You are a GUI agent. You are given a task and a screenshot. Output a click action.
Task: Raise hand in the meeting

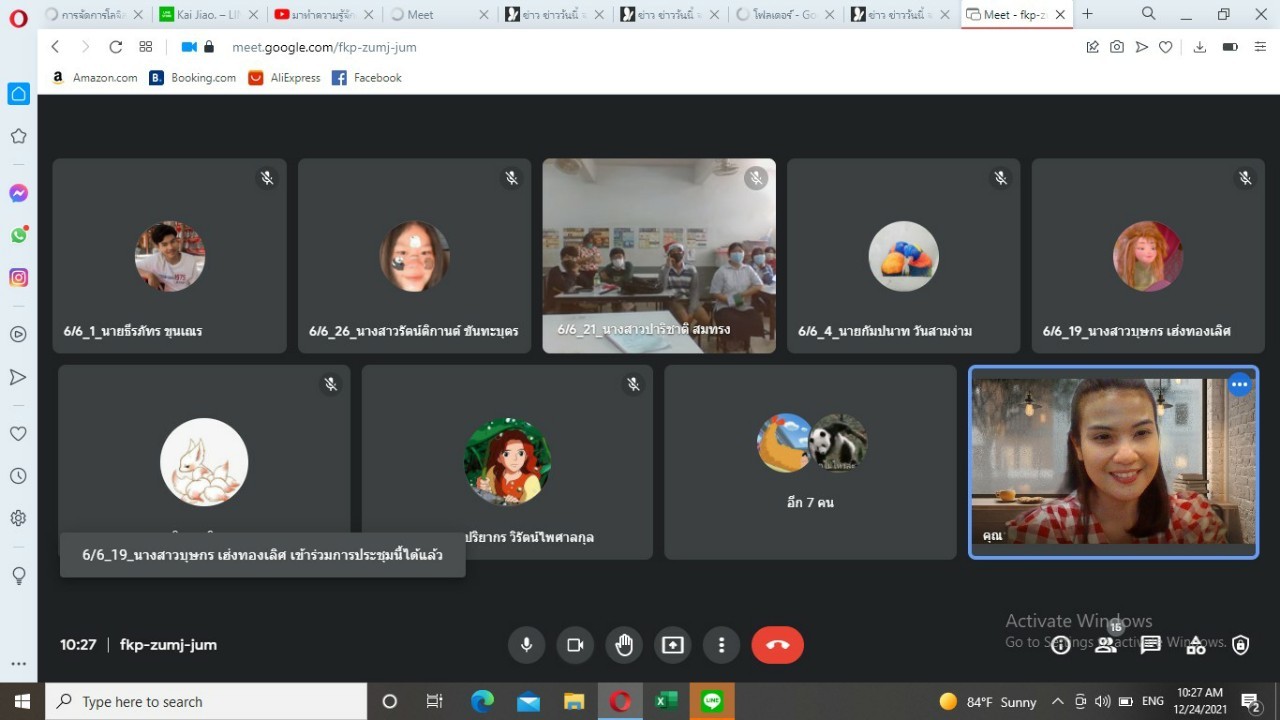624,645
